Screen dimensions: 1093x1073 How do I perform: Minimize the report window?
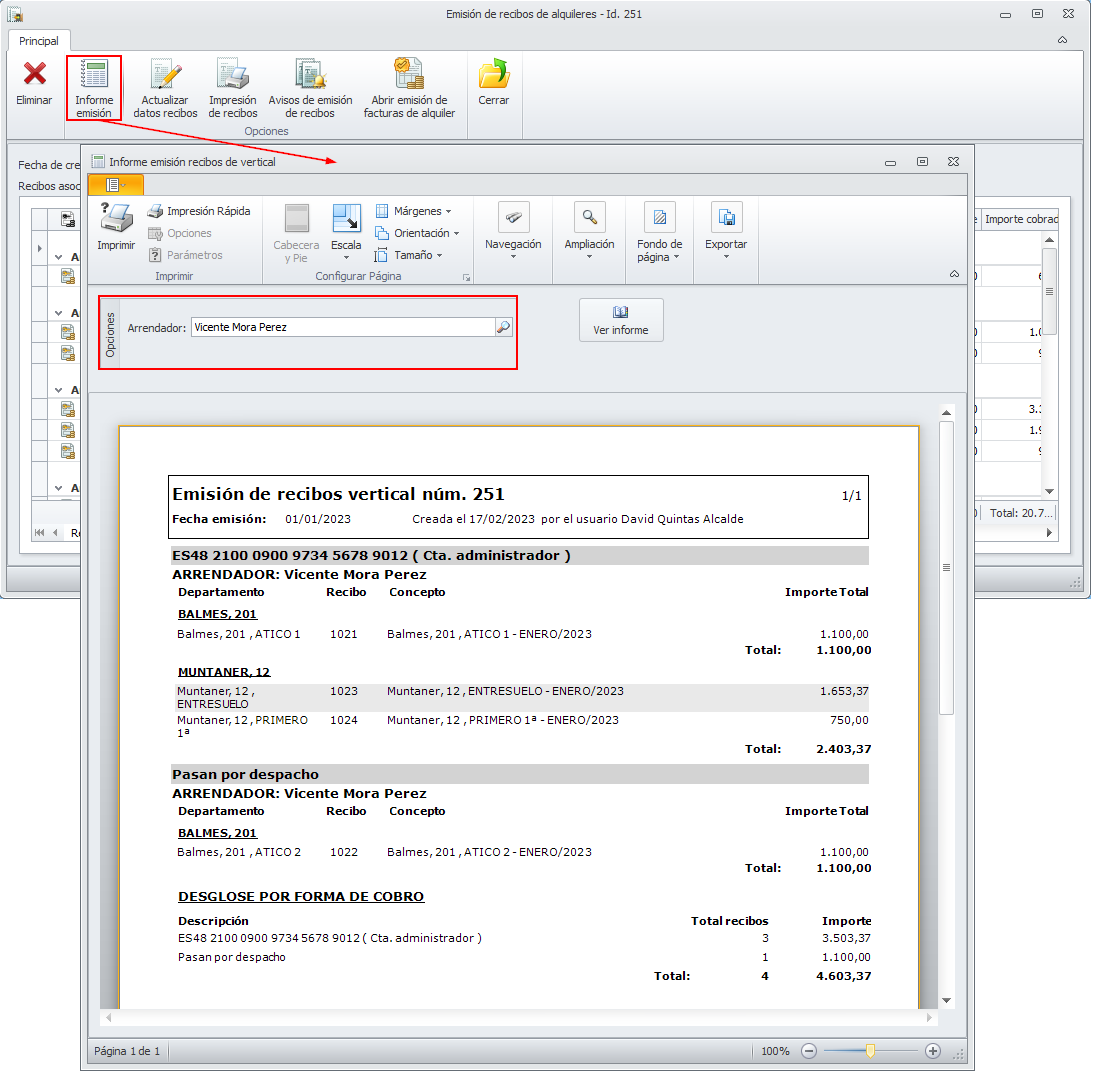pos(890,162)
